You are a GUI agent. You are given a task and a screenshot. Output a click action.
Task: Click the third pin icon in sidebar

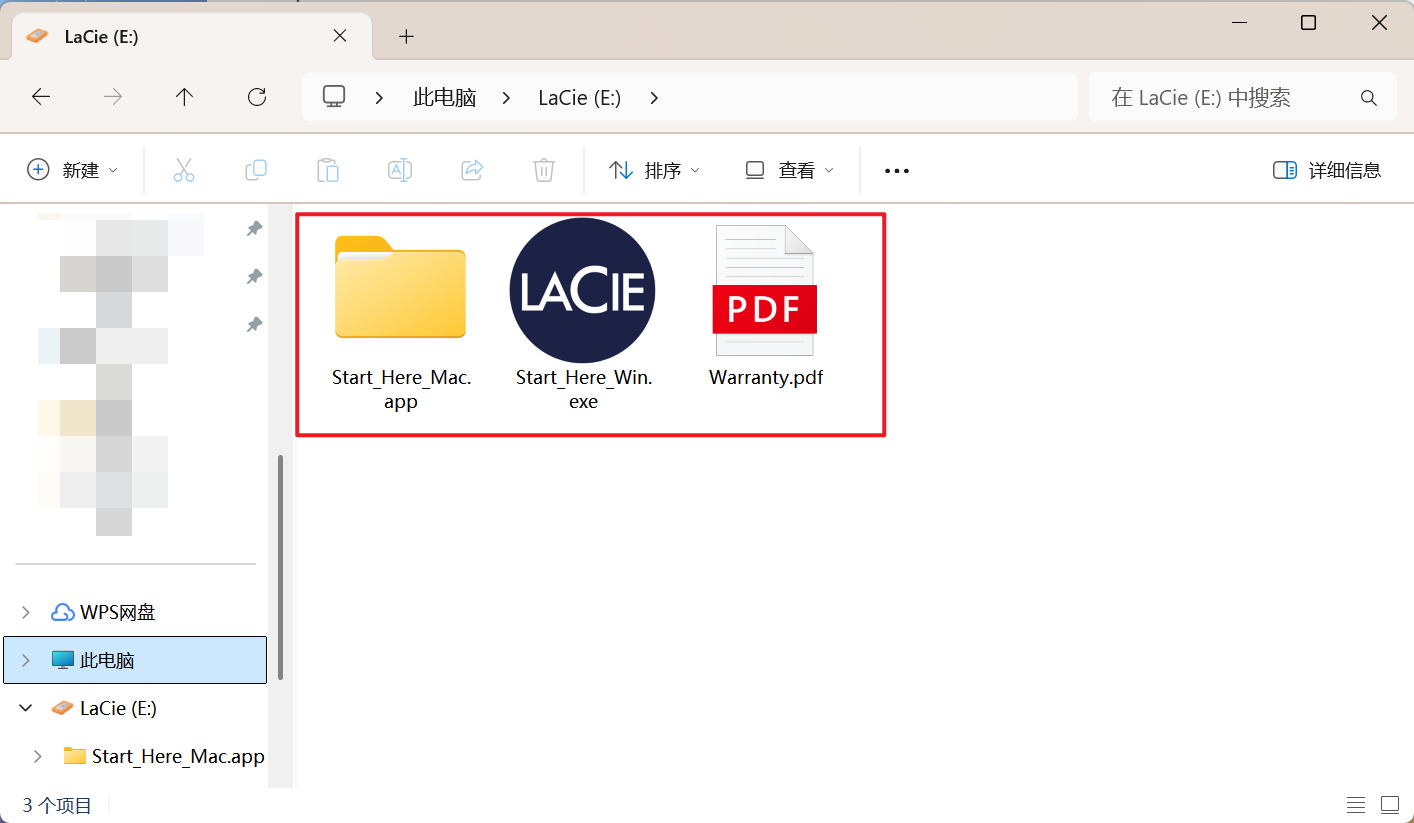pos(254,324)
